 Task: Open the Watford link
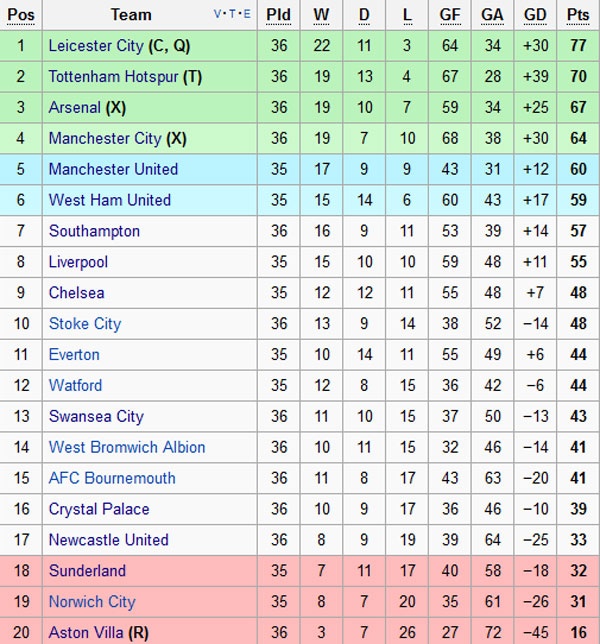pyautogui.click(x=75, y=385)
